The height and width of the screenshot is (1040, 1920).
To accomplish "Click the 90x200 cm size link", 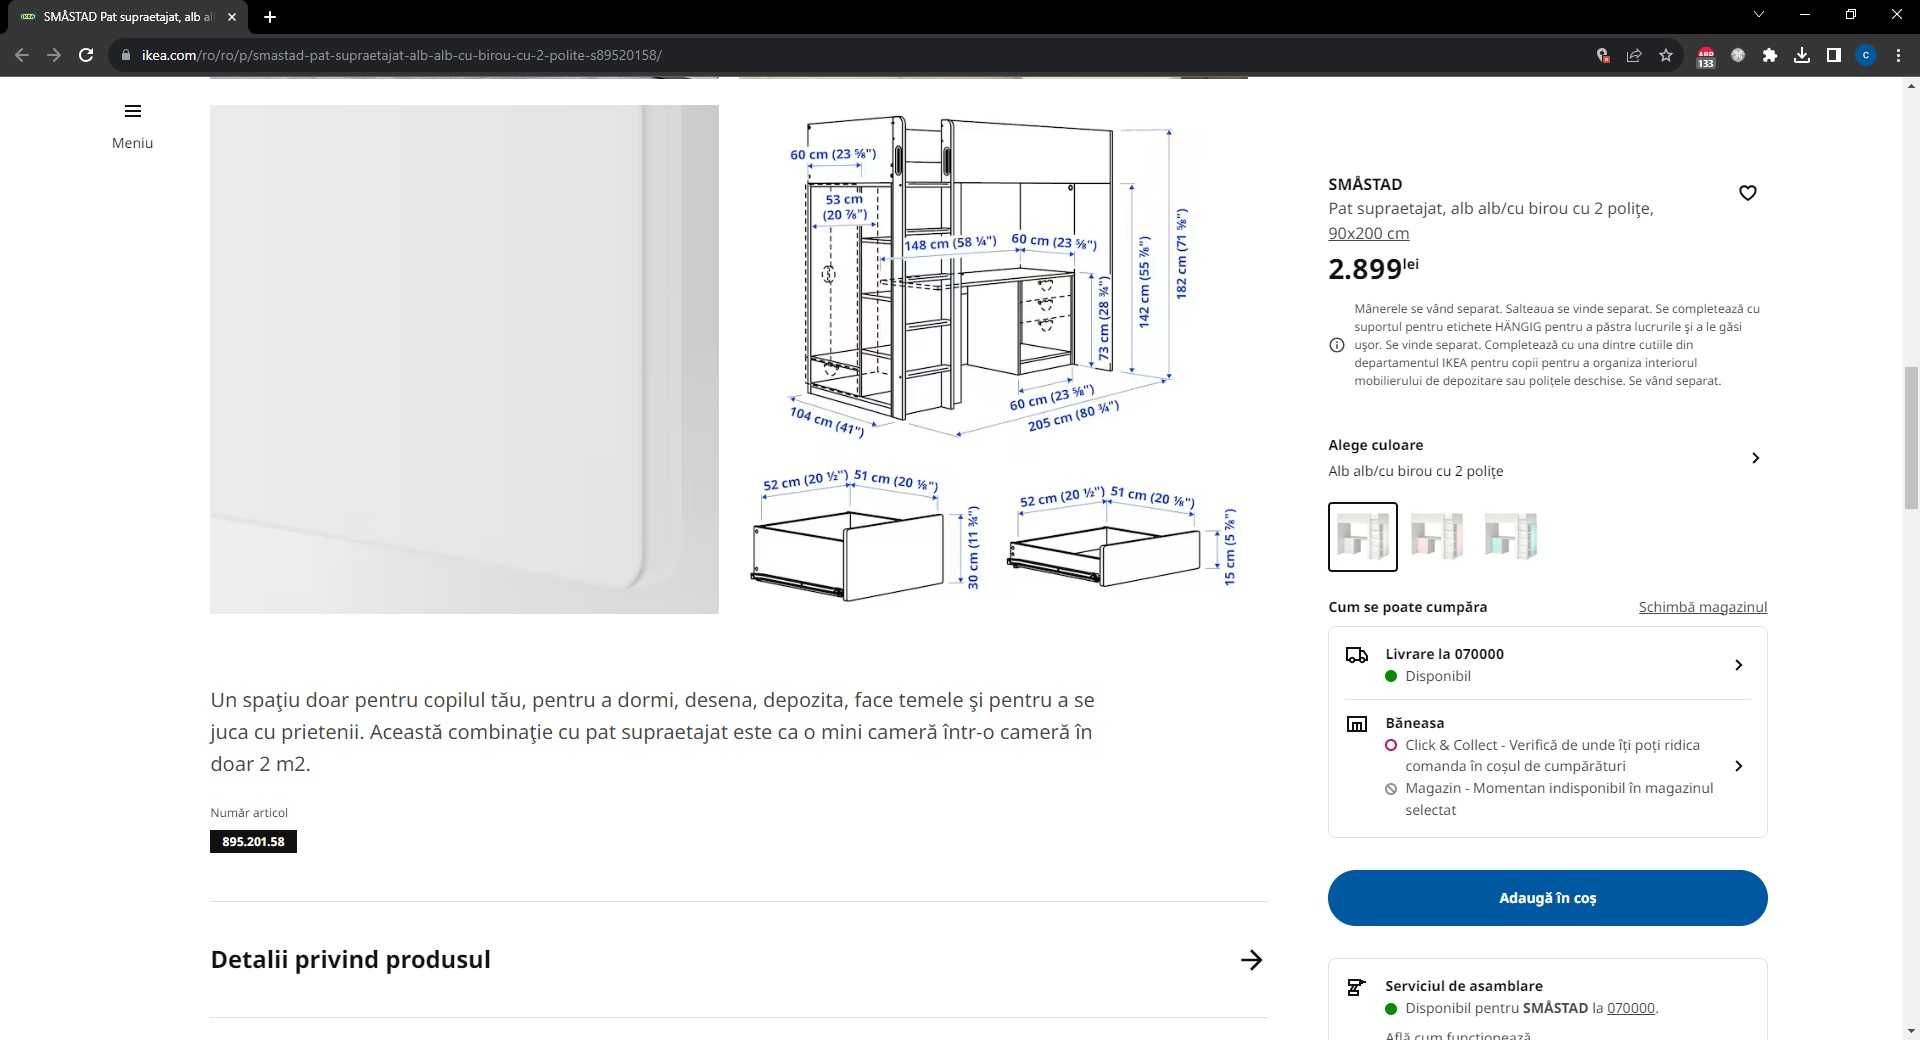I will (1368, 233).
